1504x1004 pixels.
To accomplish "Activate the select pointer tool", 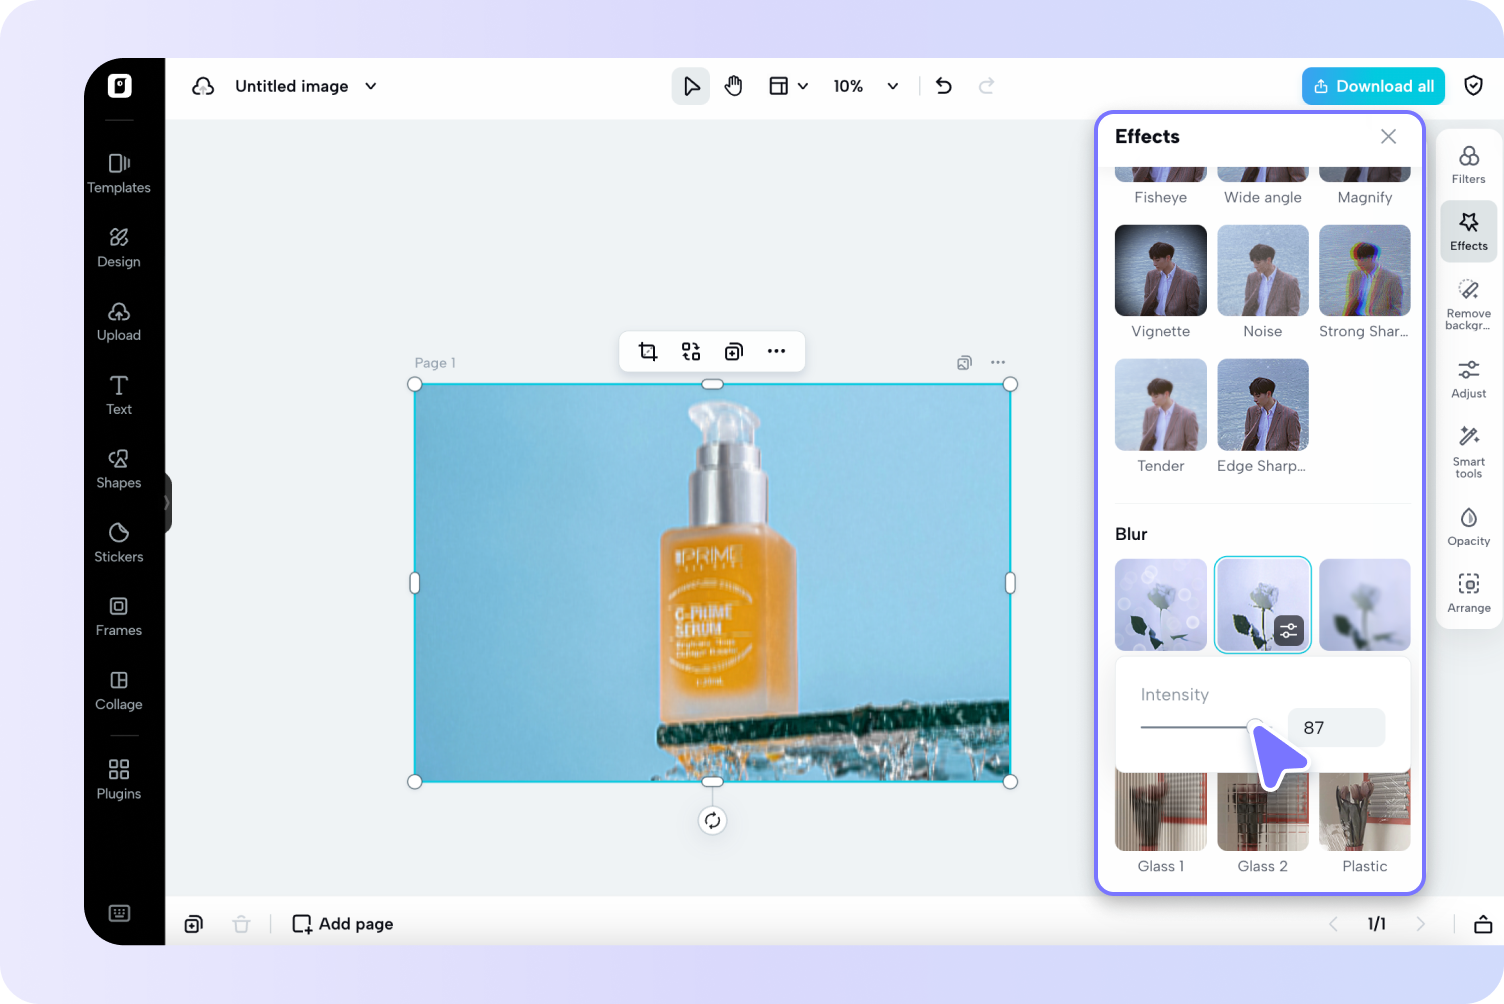I will [x=691, y=86].
